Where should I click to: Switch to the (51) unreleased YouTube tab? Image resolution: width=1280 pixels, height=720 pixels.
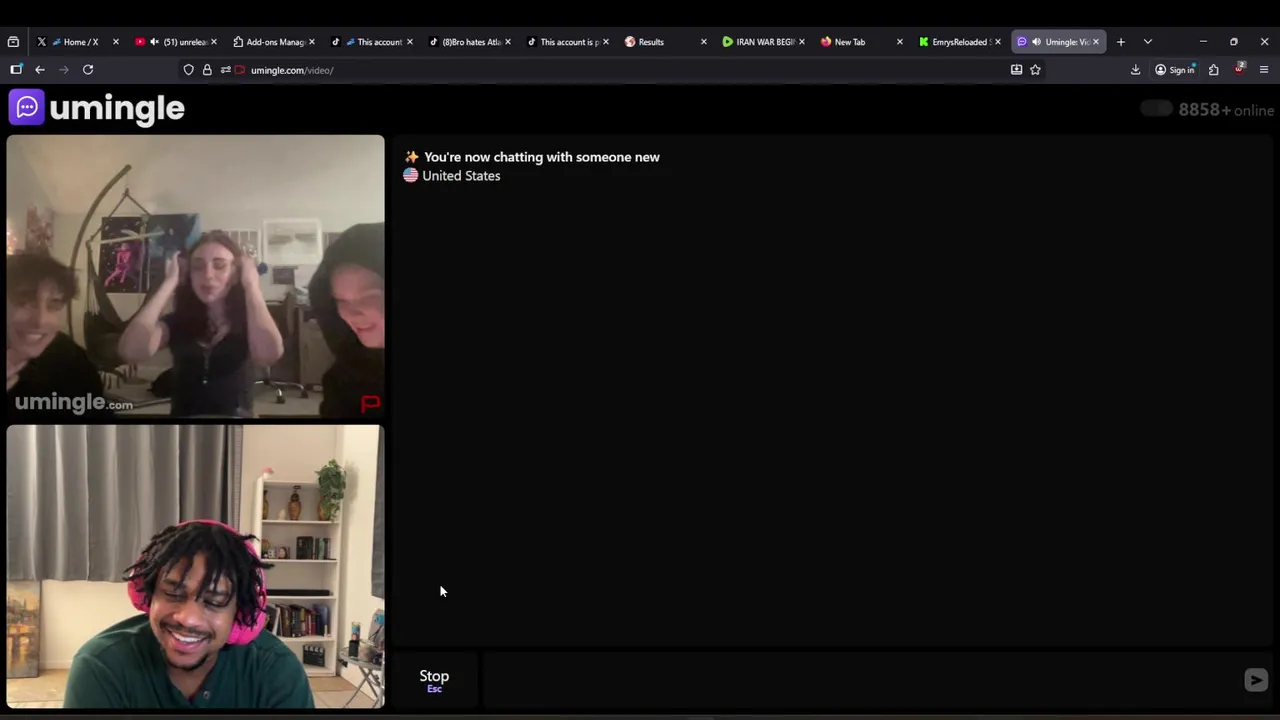pyautogui.click(x=176, y=42)
